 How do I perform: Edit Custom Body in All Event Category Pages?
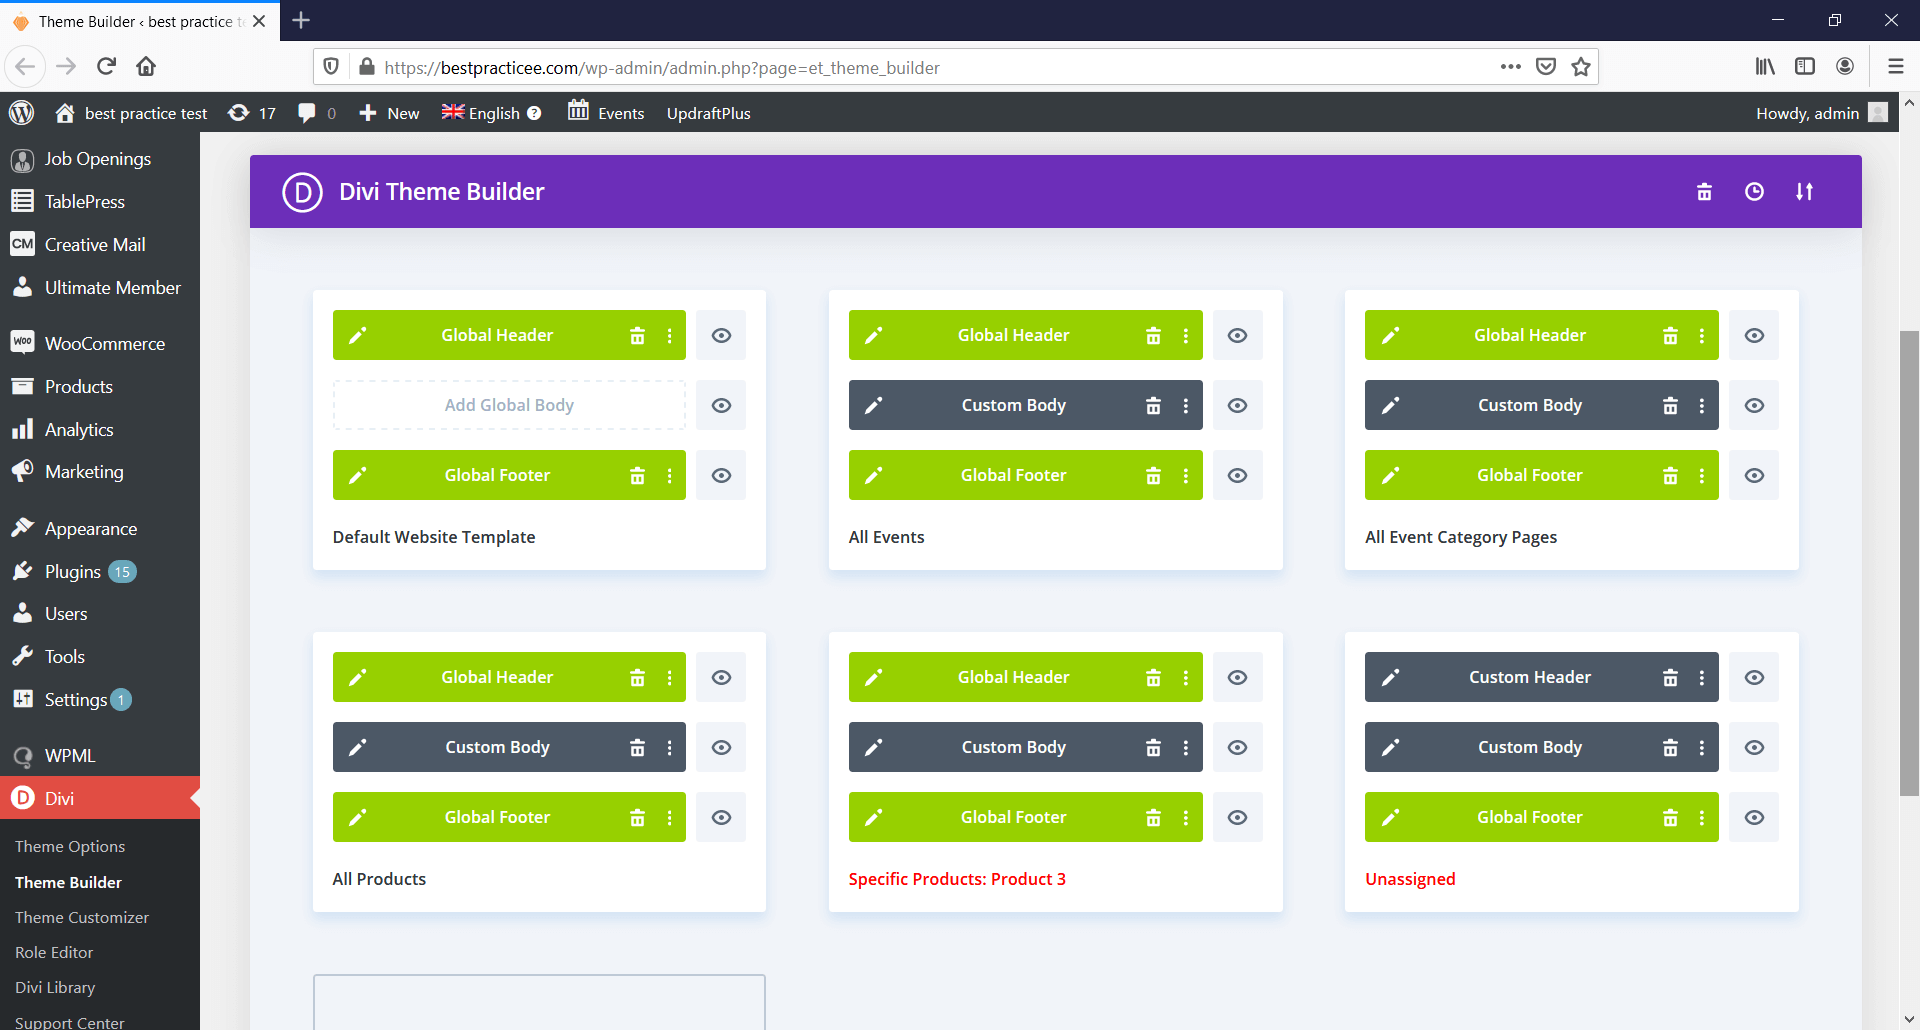tap(1390, 406)
